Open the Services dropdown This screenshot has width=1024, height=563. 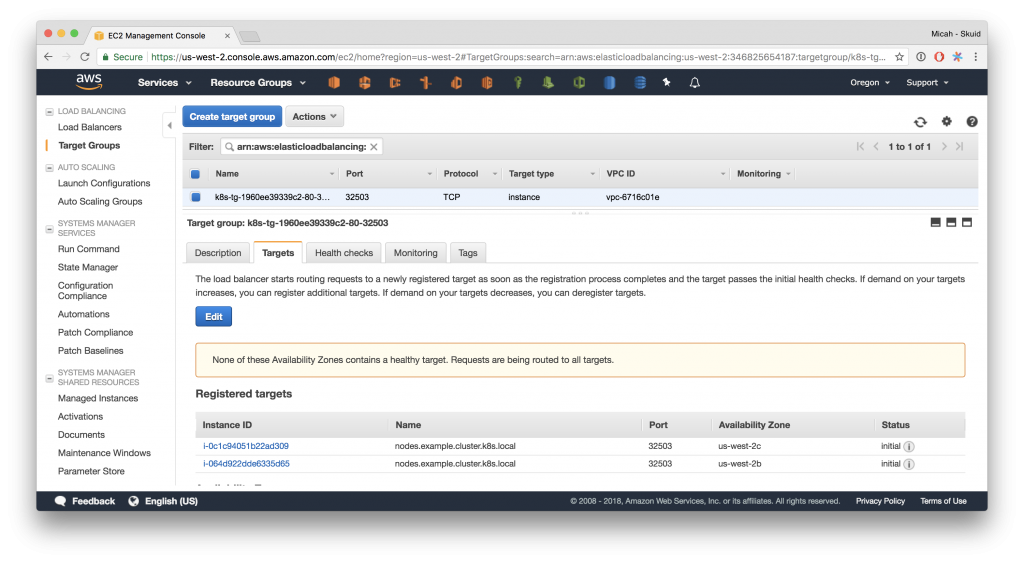[165, 82]
